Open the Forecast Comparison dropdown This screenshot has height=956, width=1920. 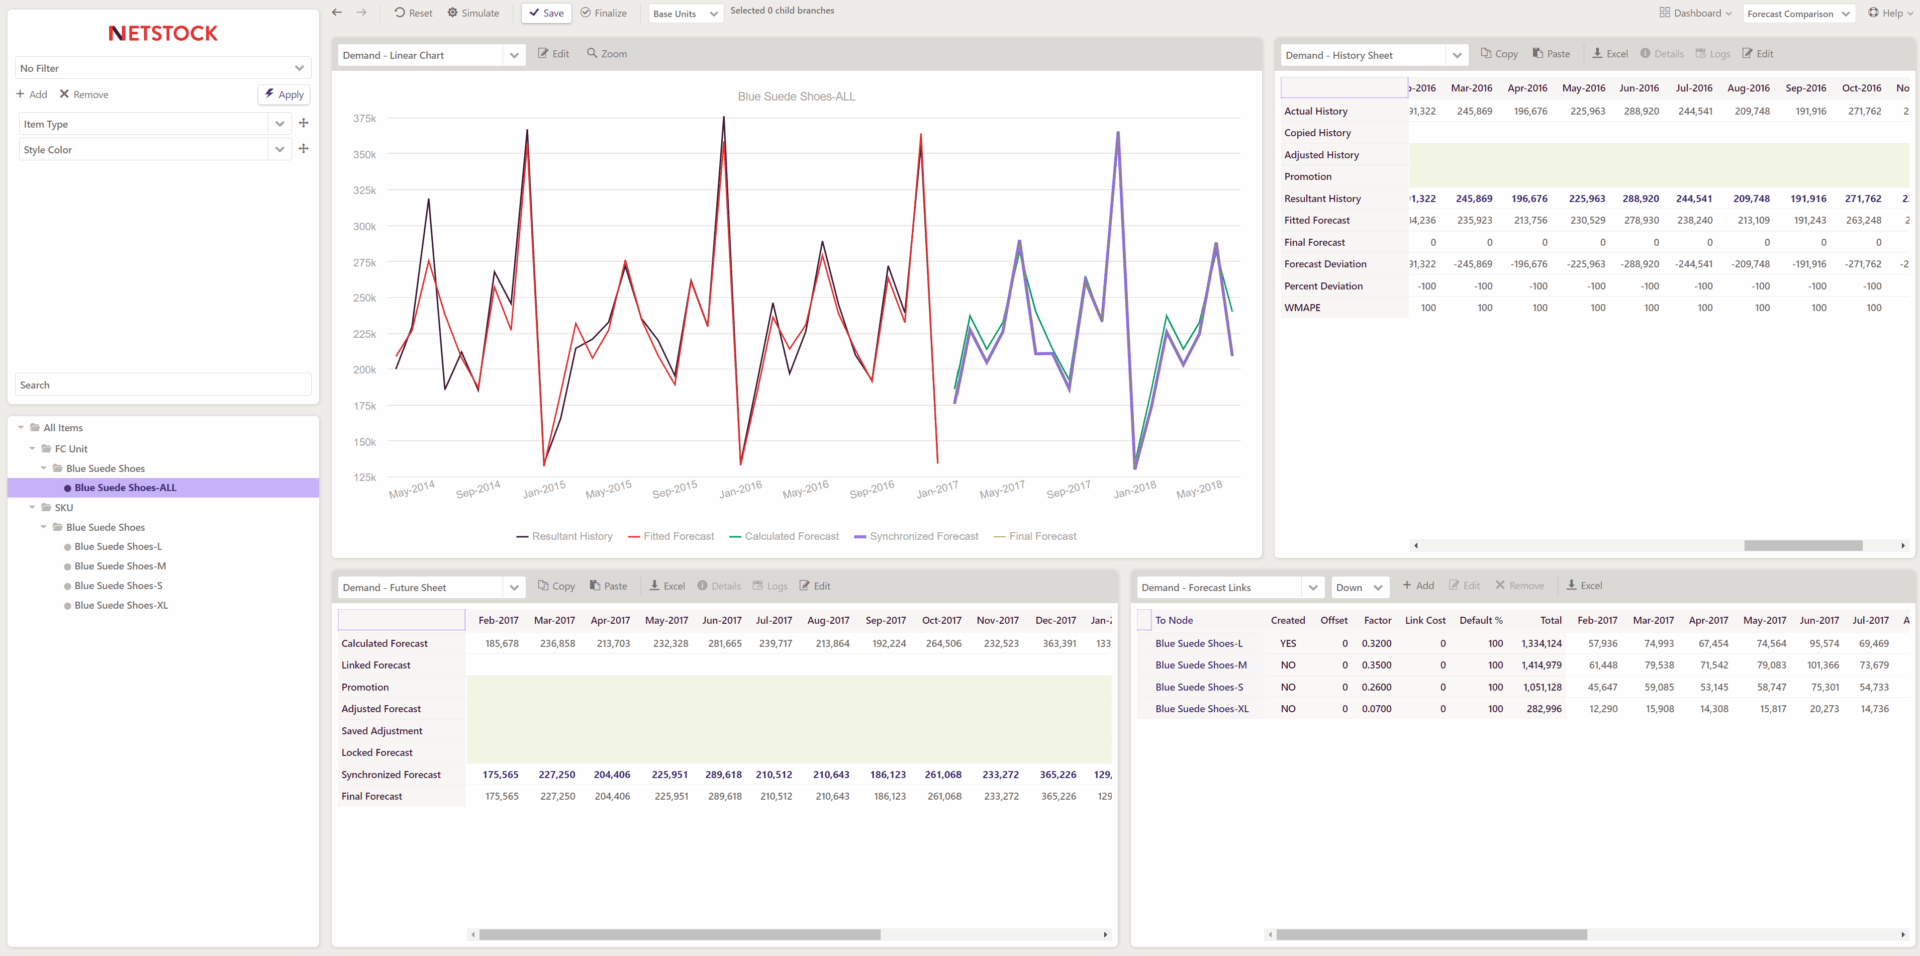pyautogui.click(x=1798, y=14)
